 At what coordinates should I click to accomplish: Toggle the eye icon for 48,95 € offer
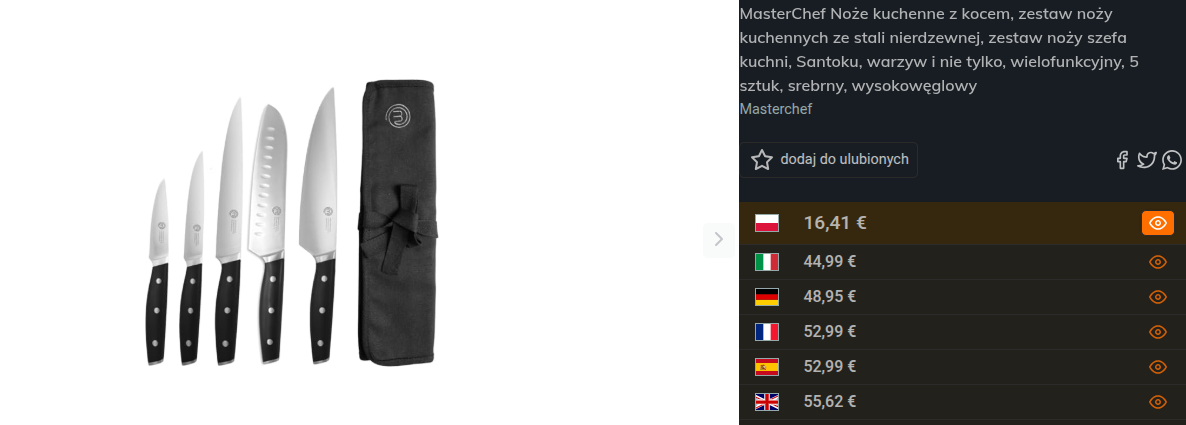[1157, 297]
